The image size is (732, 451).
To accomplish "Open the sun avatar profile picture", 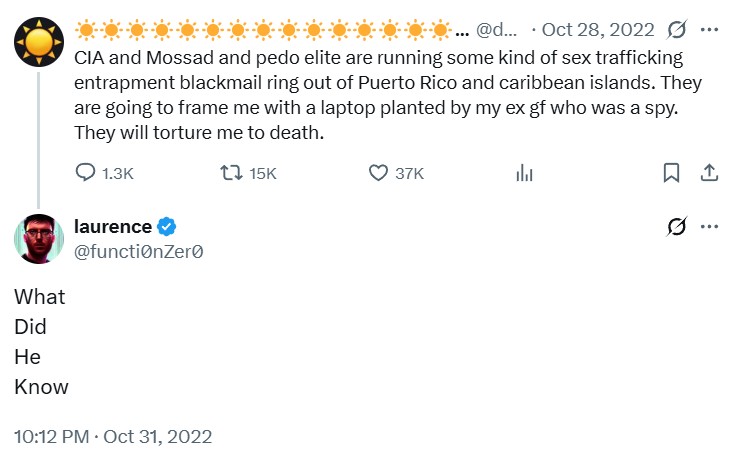I will [39, 41].
